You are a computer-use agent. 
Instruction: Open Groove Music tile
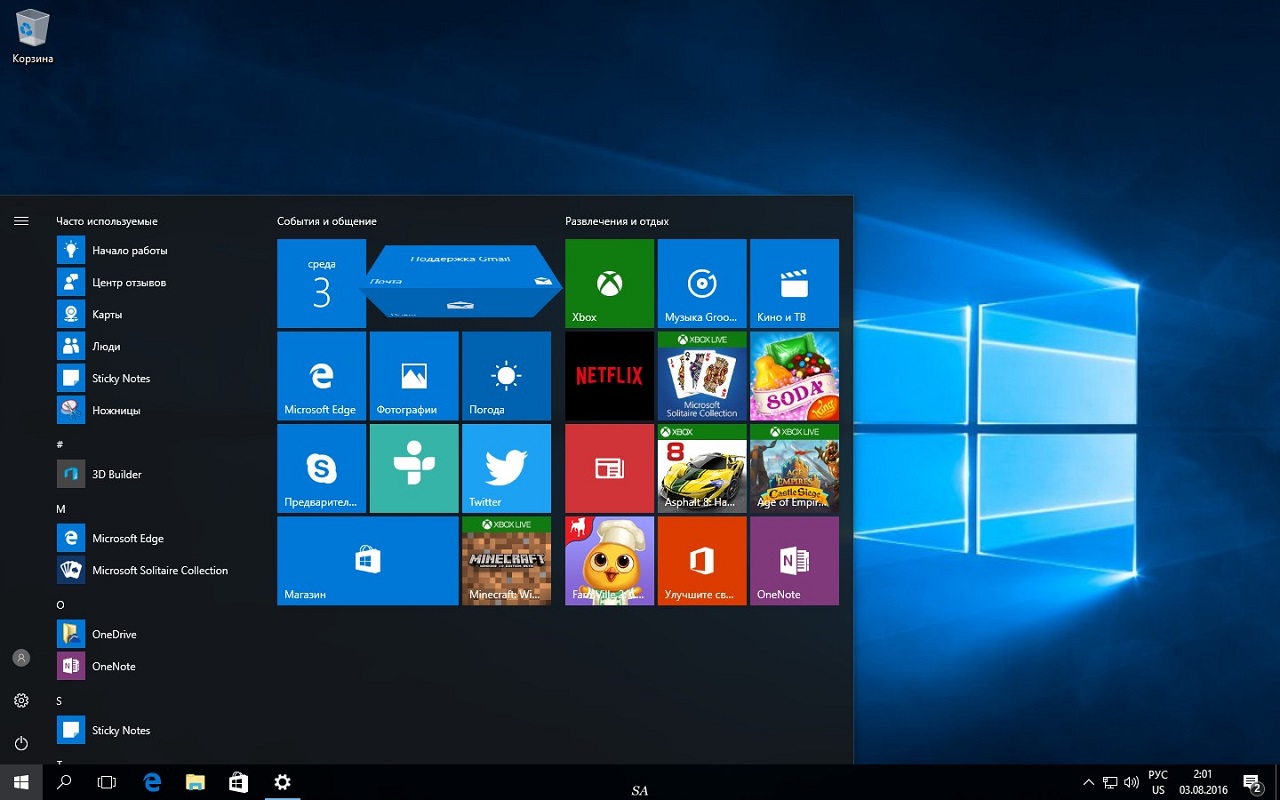tap(702, 284)
